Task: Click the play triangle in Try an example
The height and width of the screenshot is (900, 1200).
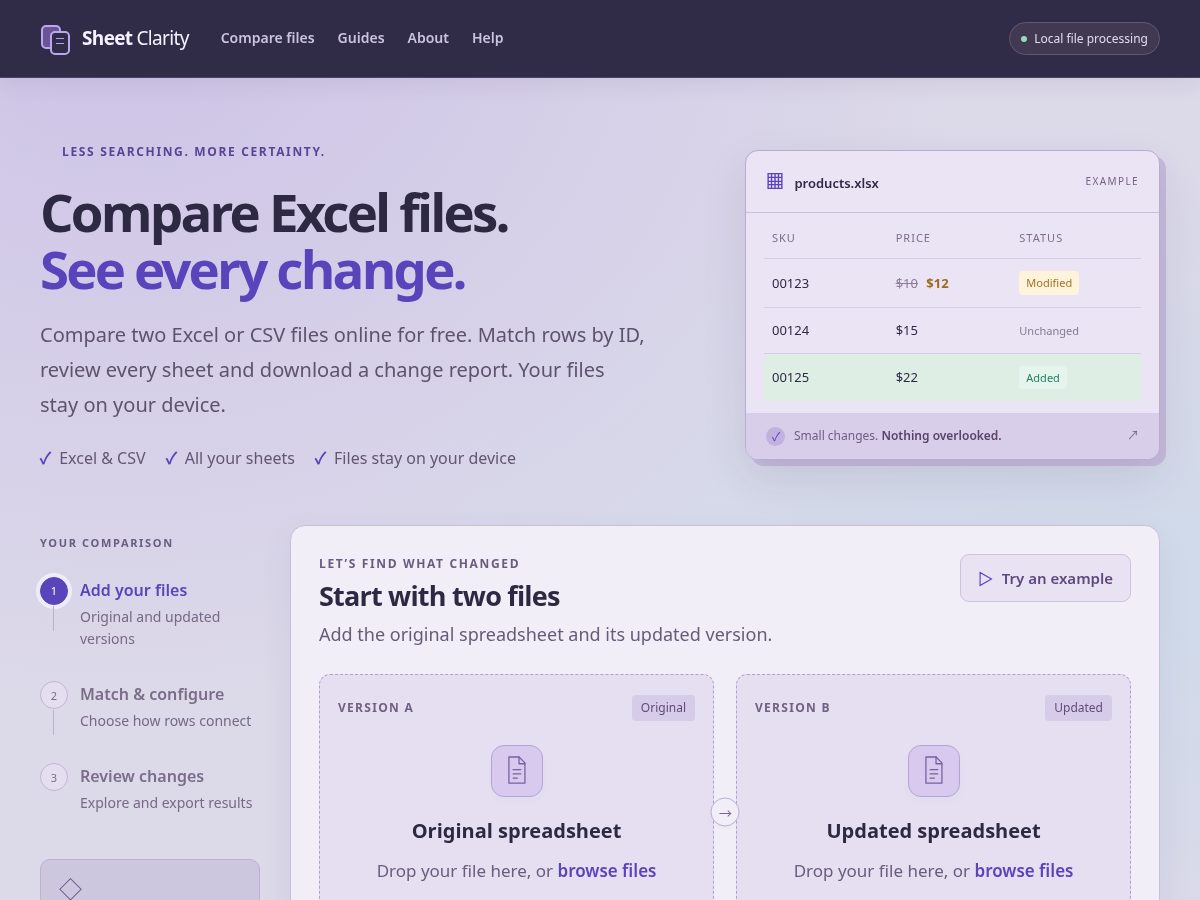Action: tap(985, 578)
